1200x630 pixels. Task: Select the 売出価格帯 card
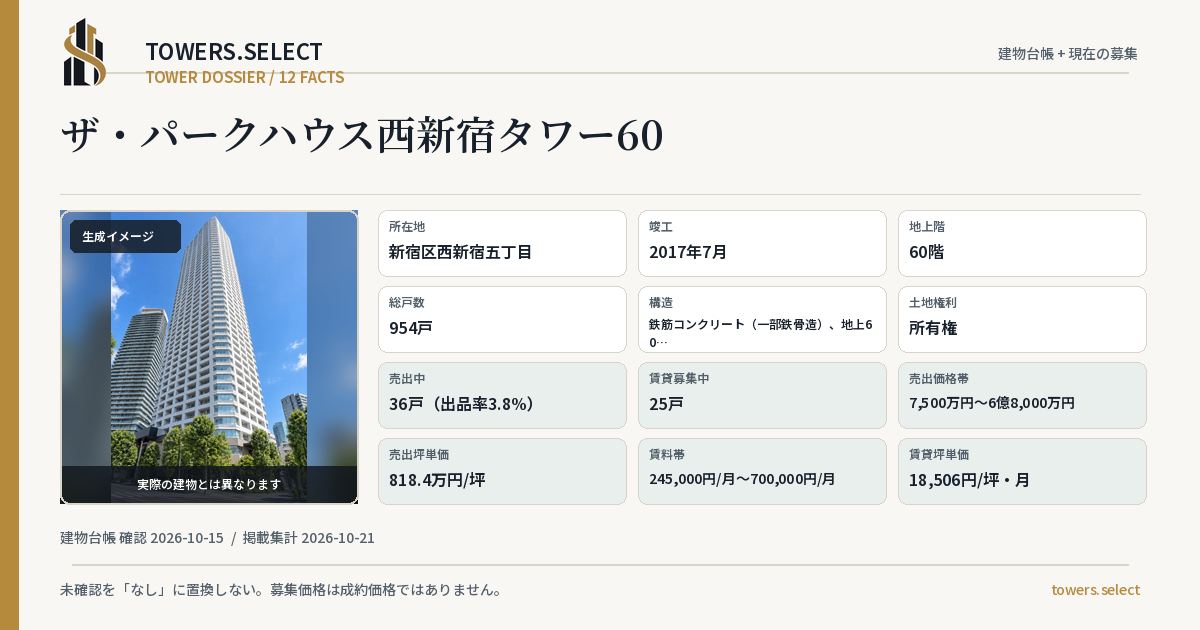click(1022, 395)
